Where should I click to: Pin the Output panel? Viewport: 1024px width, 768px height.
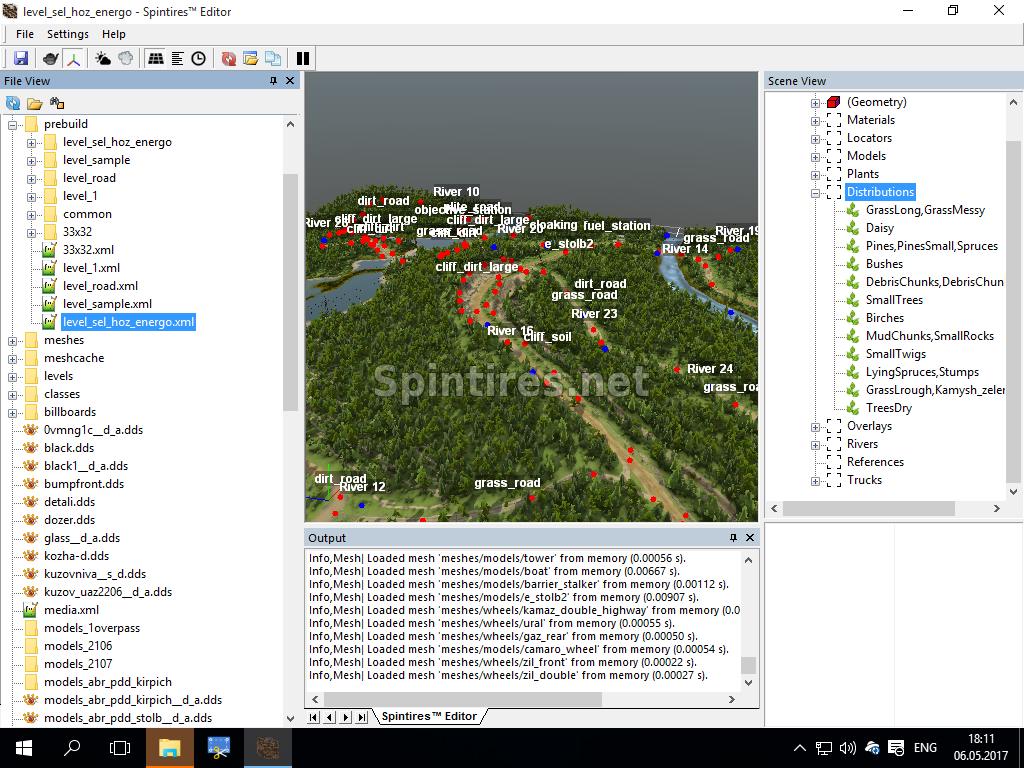coord(733,537)
